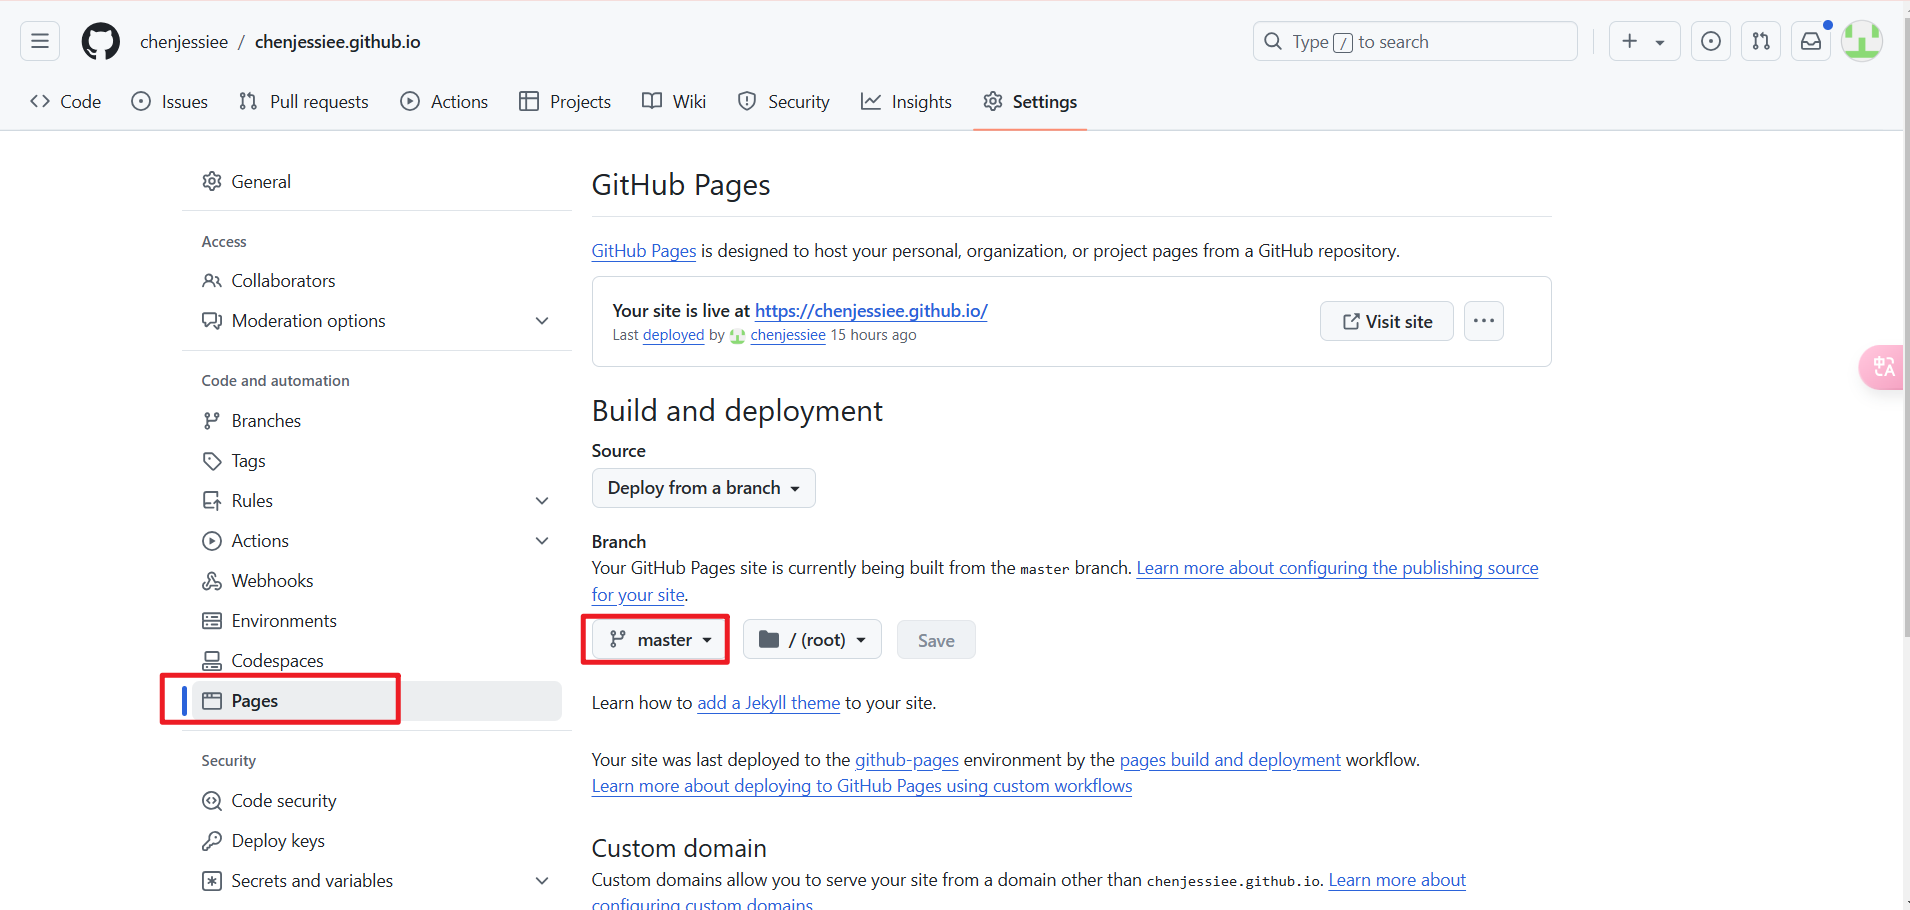Click the Save button for branch settings
Image resolution: width=1910 pixels, height=910 pixels.
pos(935,639)
